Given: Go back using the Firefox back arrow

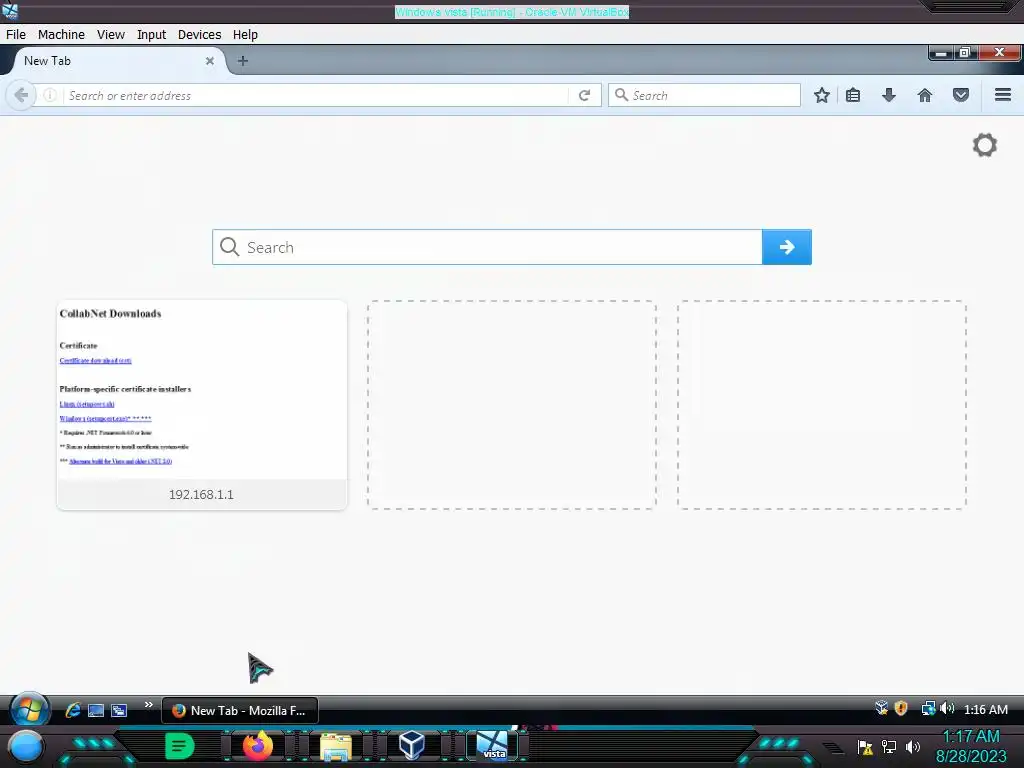Looking at the screenshot, I should (21, 95).
